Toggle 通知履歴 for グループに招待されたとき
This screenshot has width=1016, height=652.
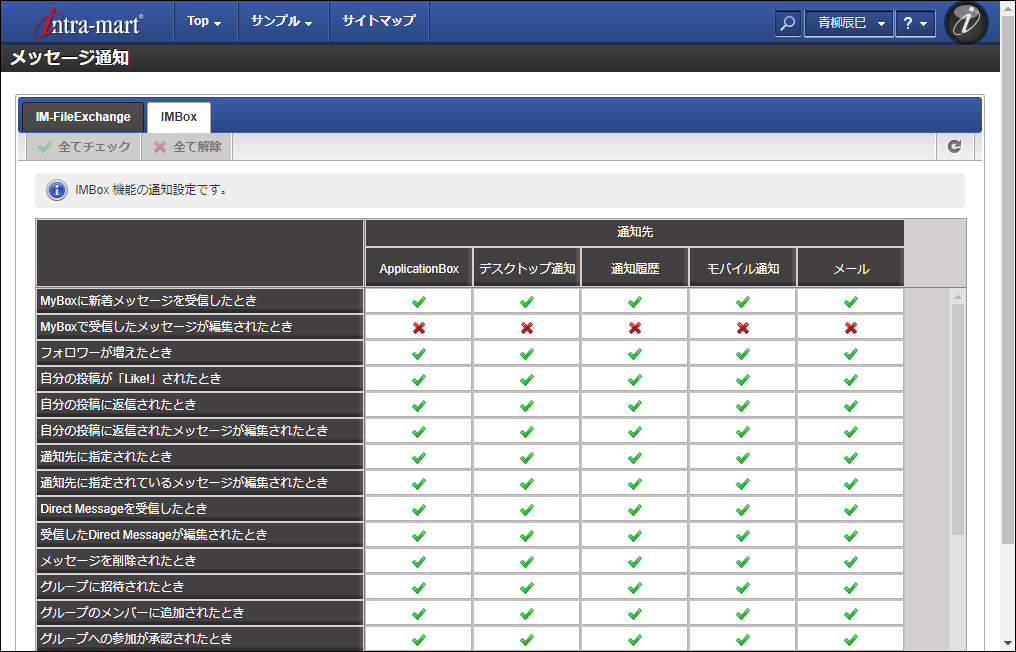(635, 587)
